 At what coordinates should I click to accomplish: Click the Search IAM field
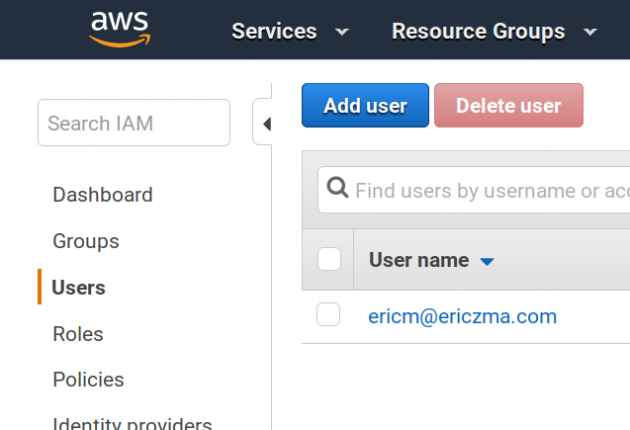[x=133, y=123]
